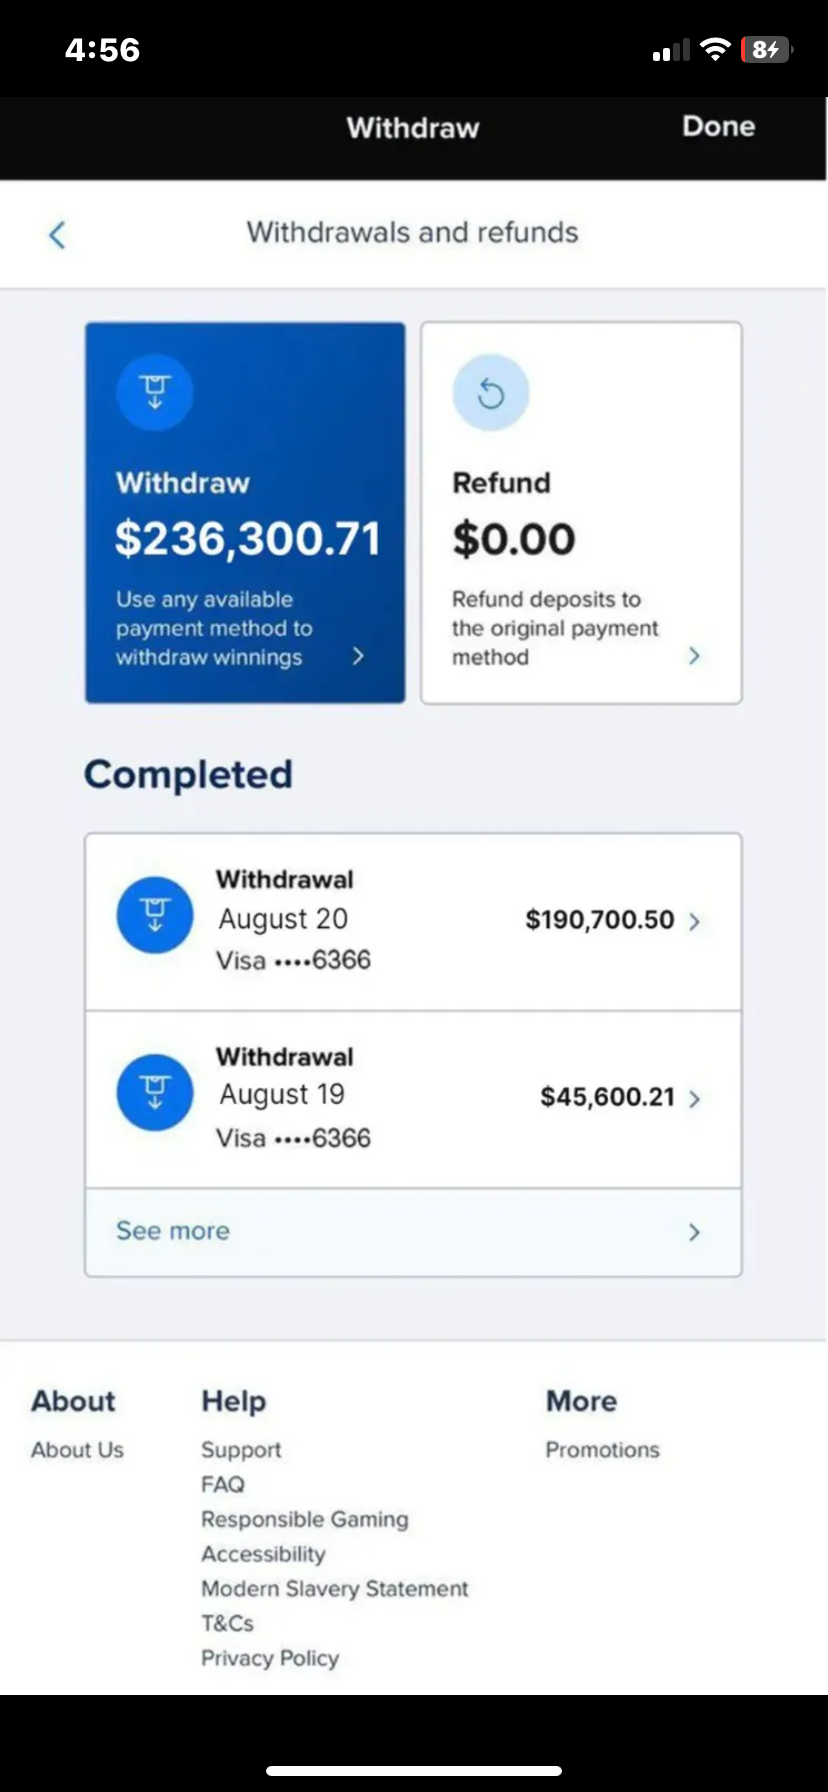Open the FAQ link
The height and width of the screenshot is (1792, 828).
click(x=223, y=1485)
